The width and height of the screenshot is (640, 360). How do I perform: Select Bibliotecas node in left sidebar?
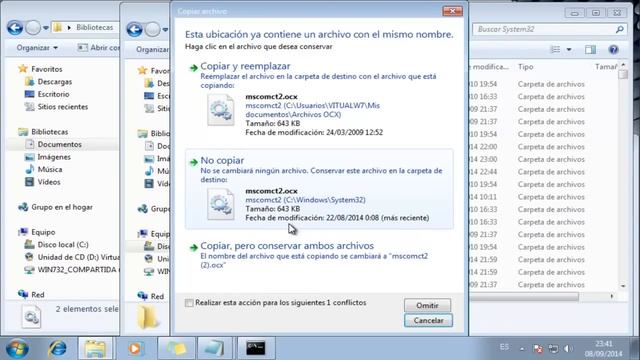click(49, 132)
